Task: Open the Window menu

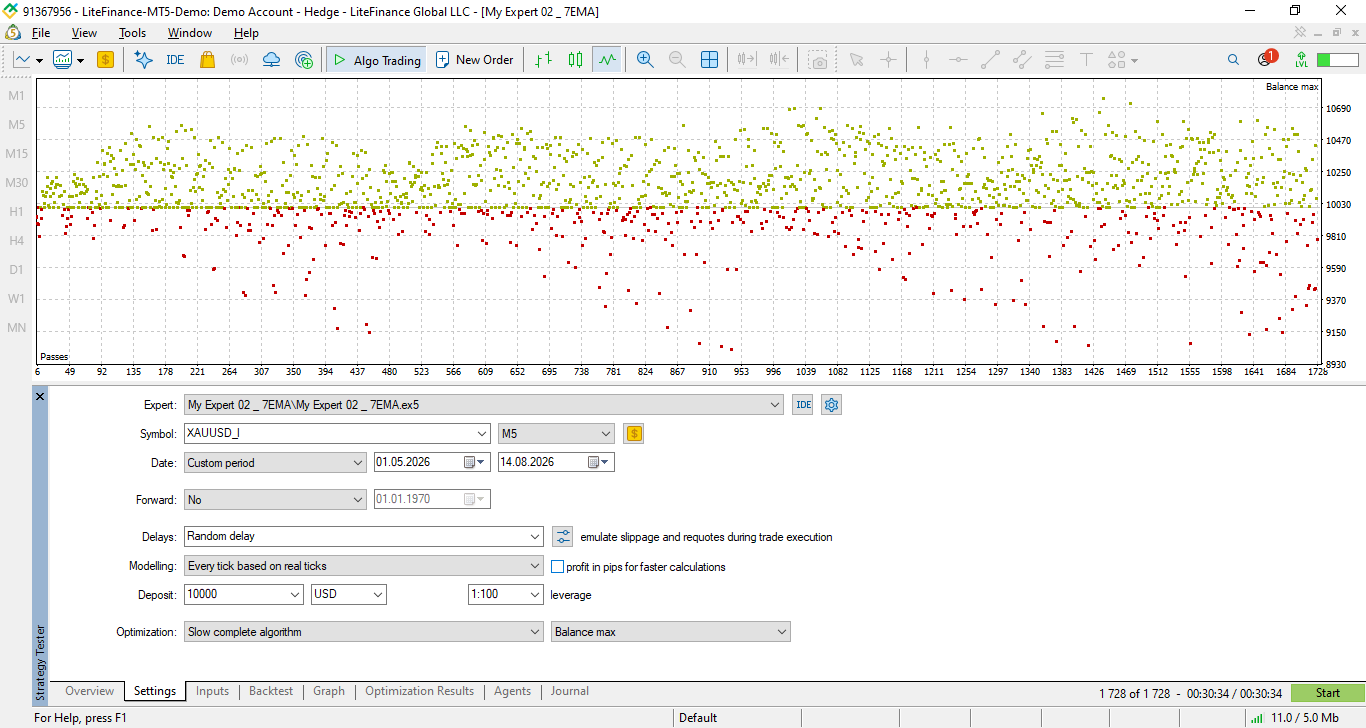Action: coord(190,33)
